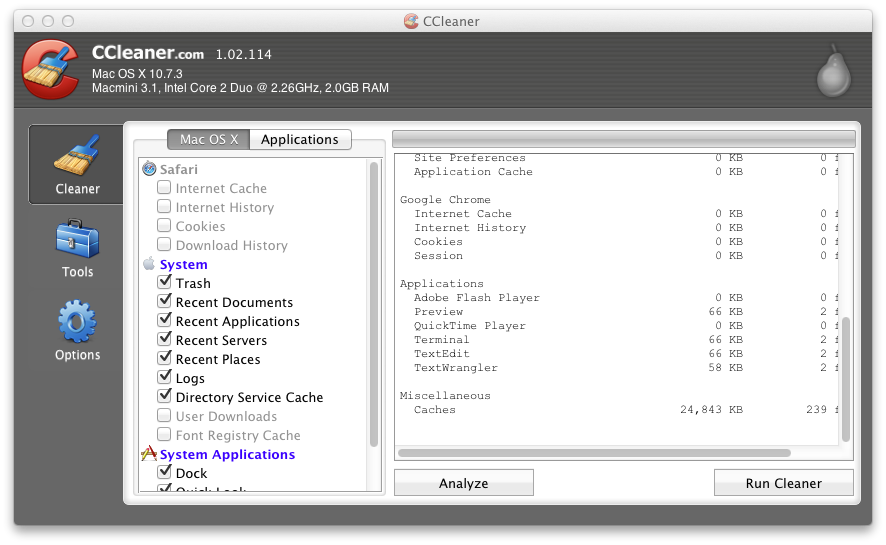Viewport: 886px width, 545px height.
Task: Click the System category heading
Action: click(x=184, y=264)
